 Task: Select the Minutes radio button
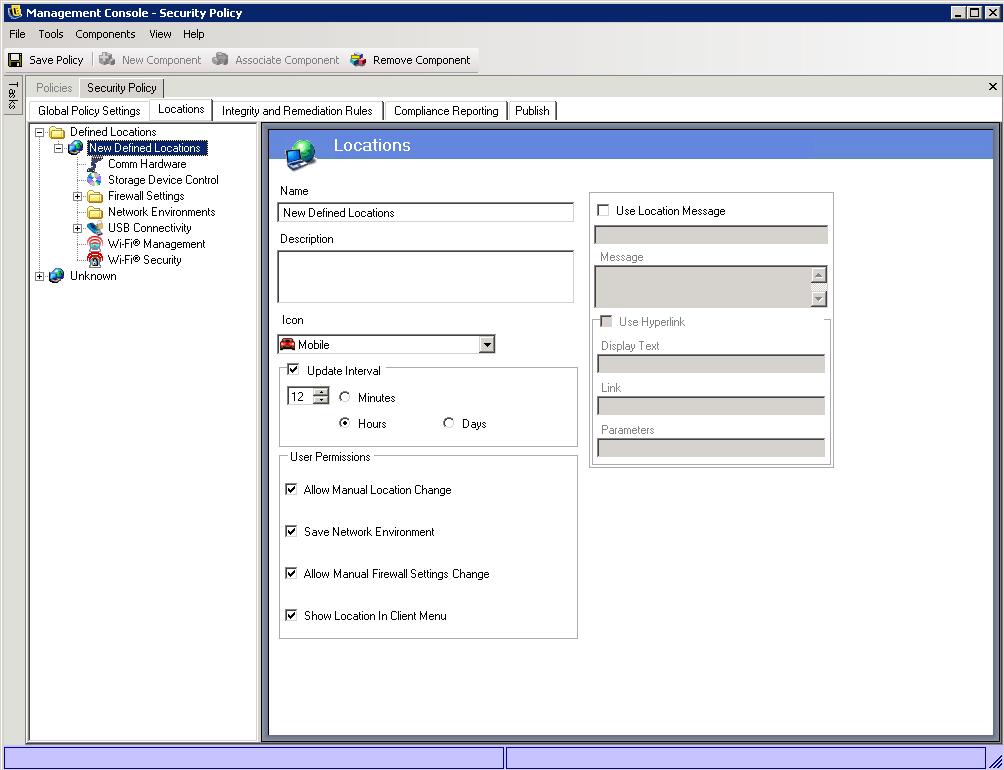click(344, 397)
